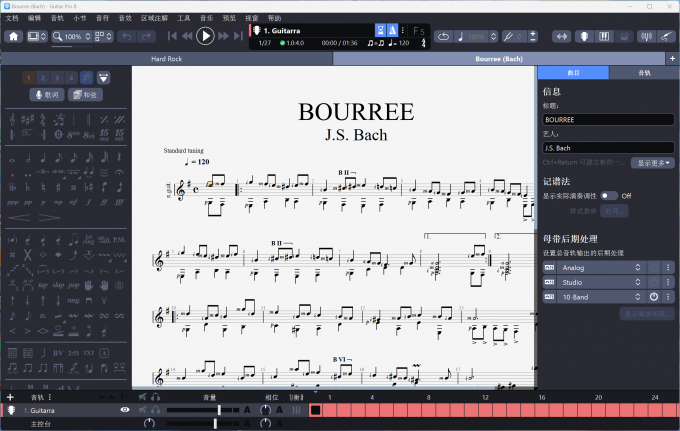Expand the 显示更多 options dropdown
The width and height of the screenshot is (680, 431).
[655, 162]
